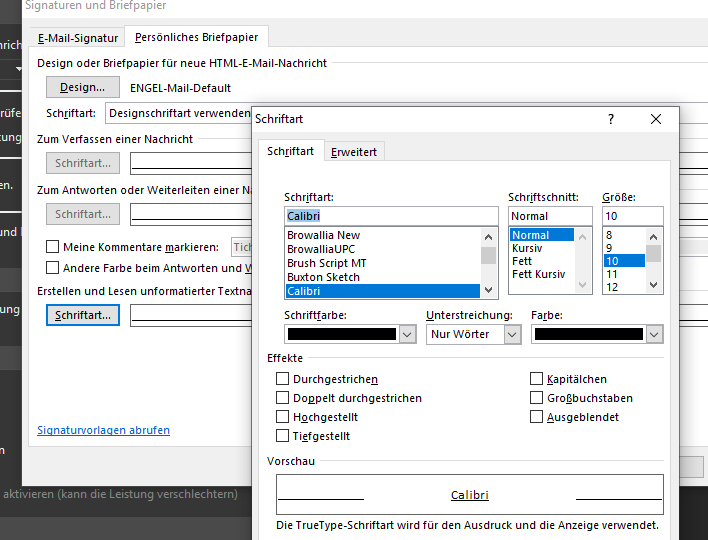Click the Schriftschnitt input field

[x=550, y=216]
